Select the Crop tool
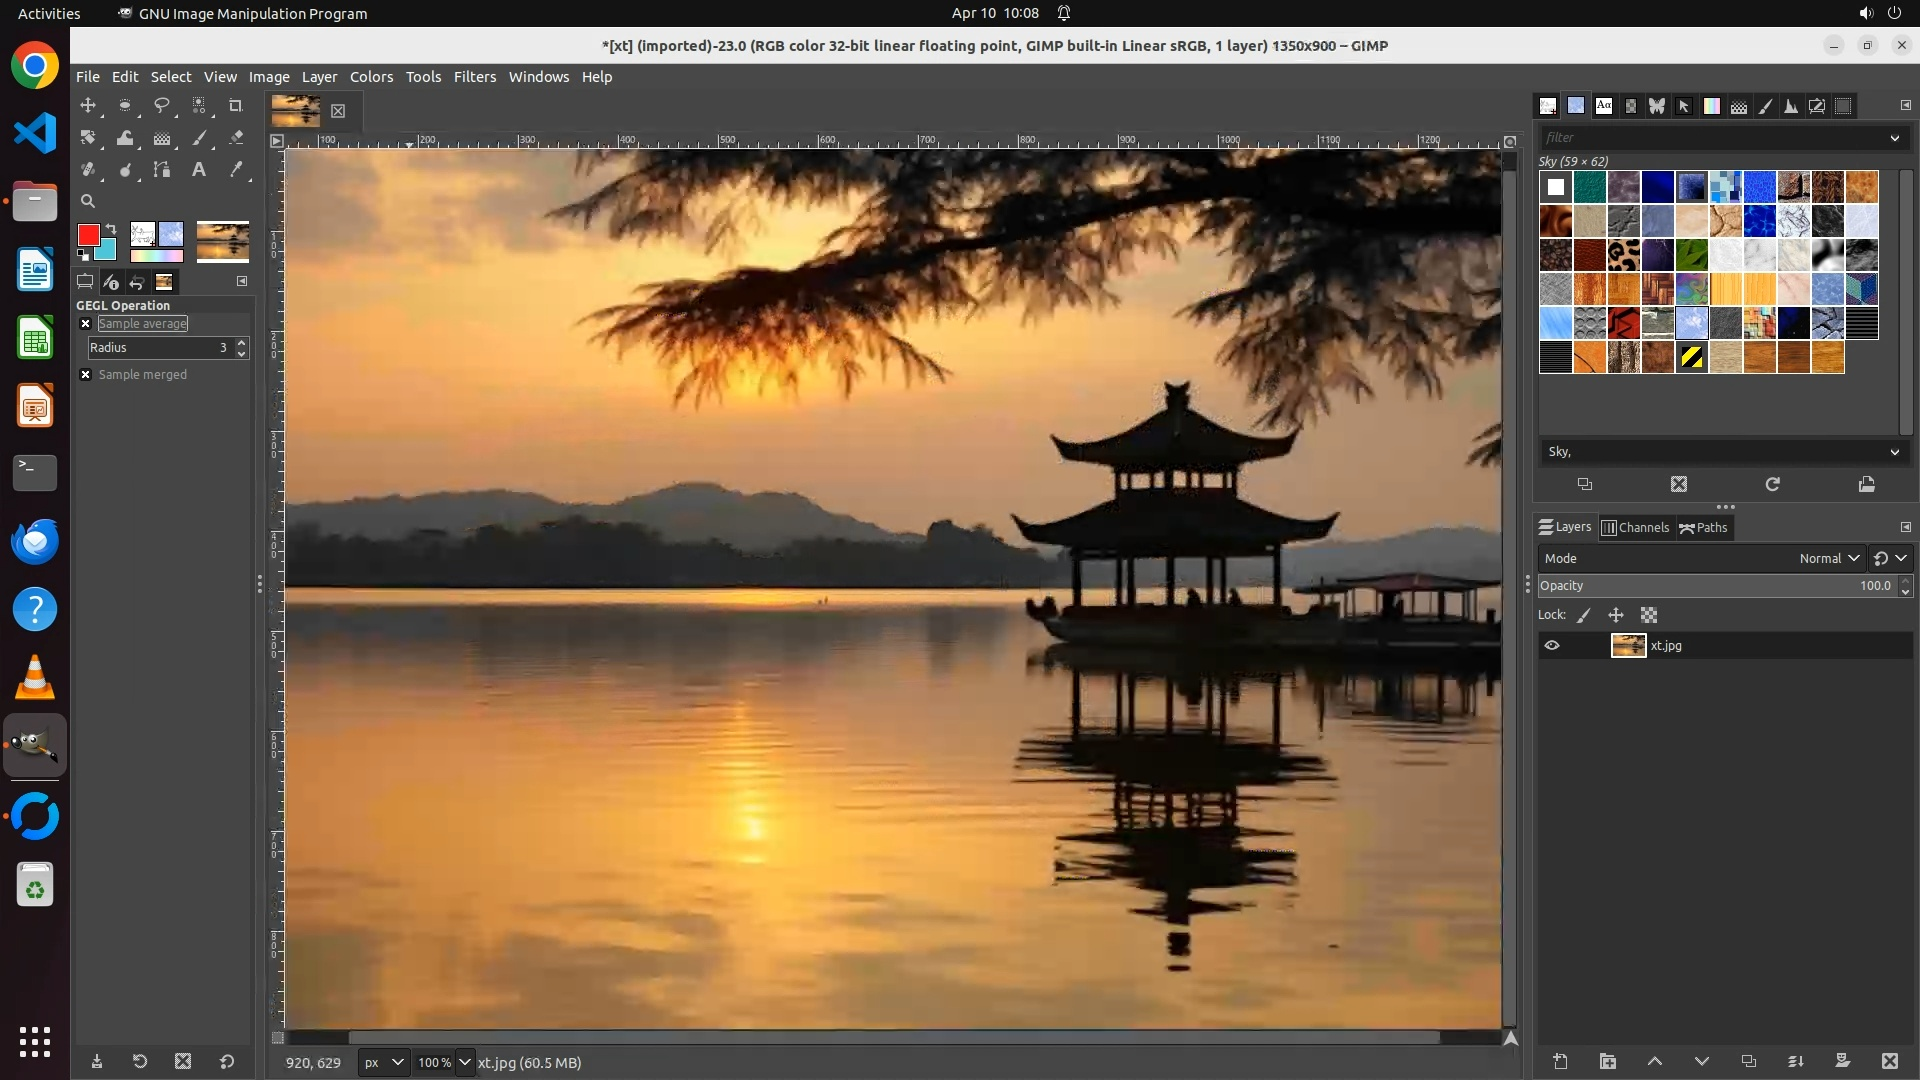This screenshot has width=1920, height=1080. 236,105
